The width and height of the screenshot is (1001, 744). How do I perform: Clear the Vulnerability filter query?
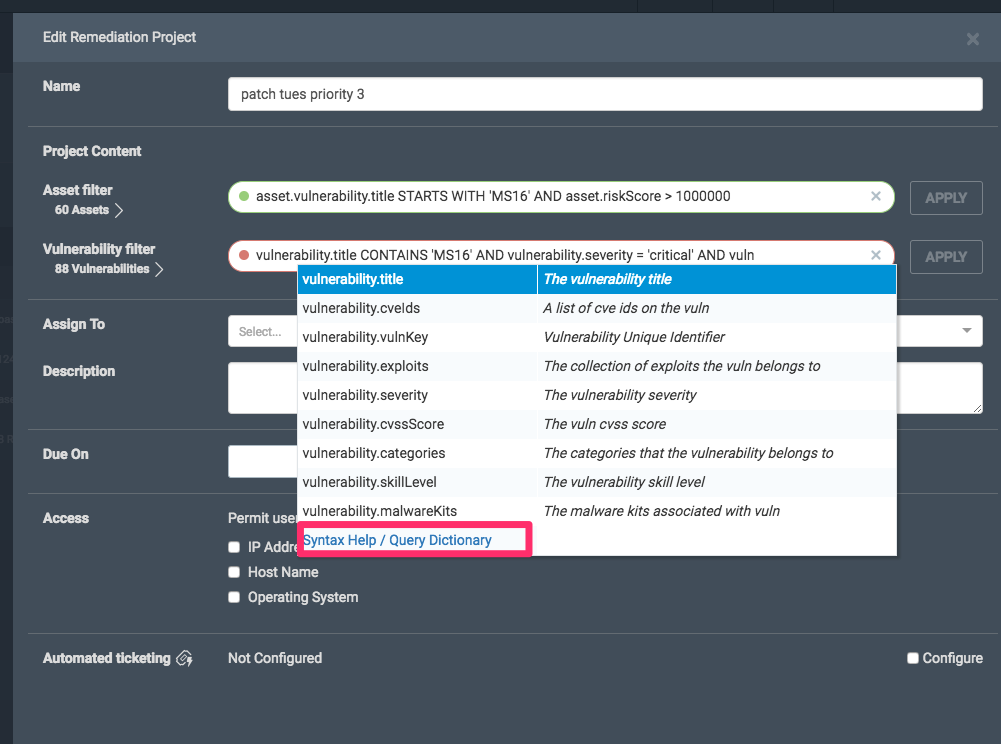[x=876, y=255]
